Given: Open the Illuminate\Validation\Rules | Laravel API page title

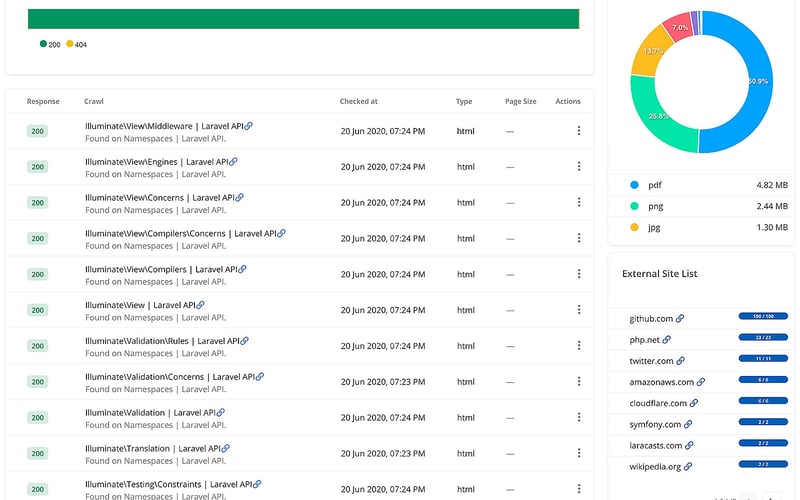Looking at the screenshot, I should coord(162,340).
